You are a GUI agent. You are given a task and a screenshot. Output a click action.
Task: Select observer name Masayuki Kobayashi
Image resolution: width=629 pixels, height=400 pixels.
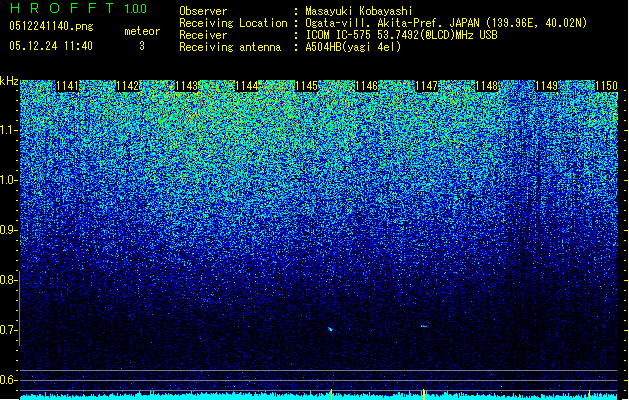[359, 11]
